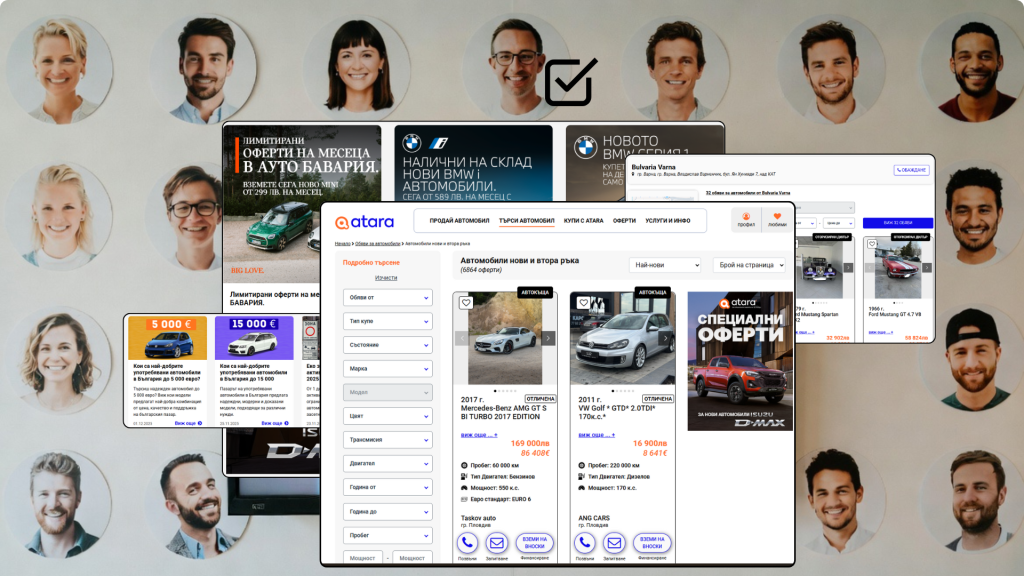Favorite the 1966 Ford Mustang GT listing
The image size is (1024, 576).
872,244
